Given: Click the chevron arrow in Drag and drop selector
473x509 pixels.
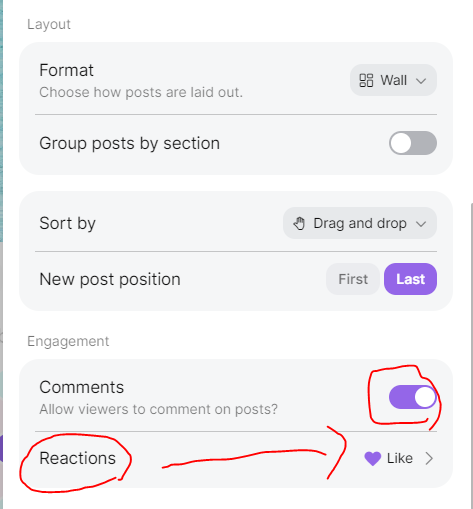Looking at the screenshot, I should [421, 224].
